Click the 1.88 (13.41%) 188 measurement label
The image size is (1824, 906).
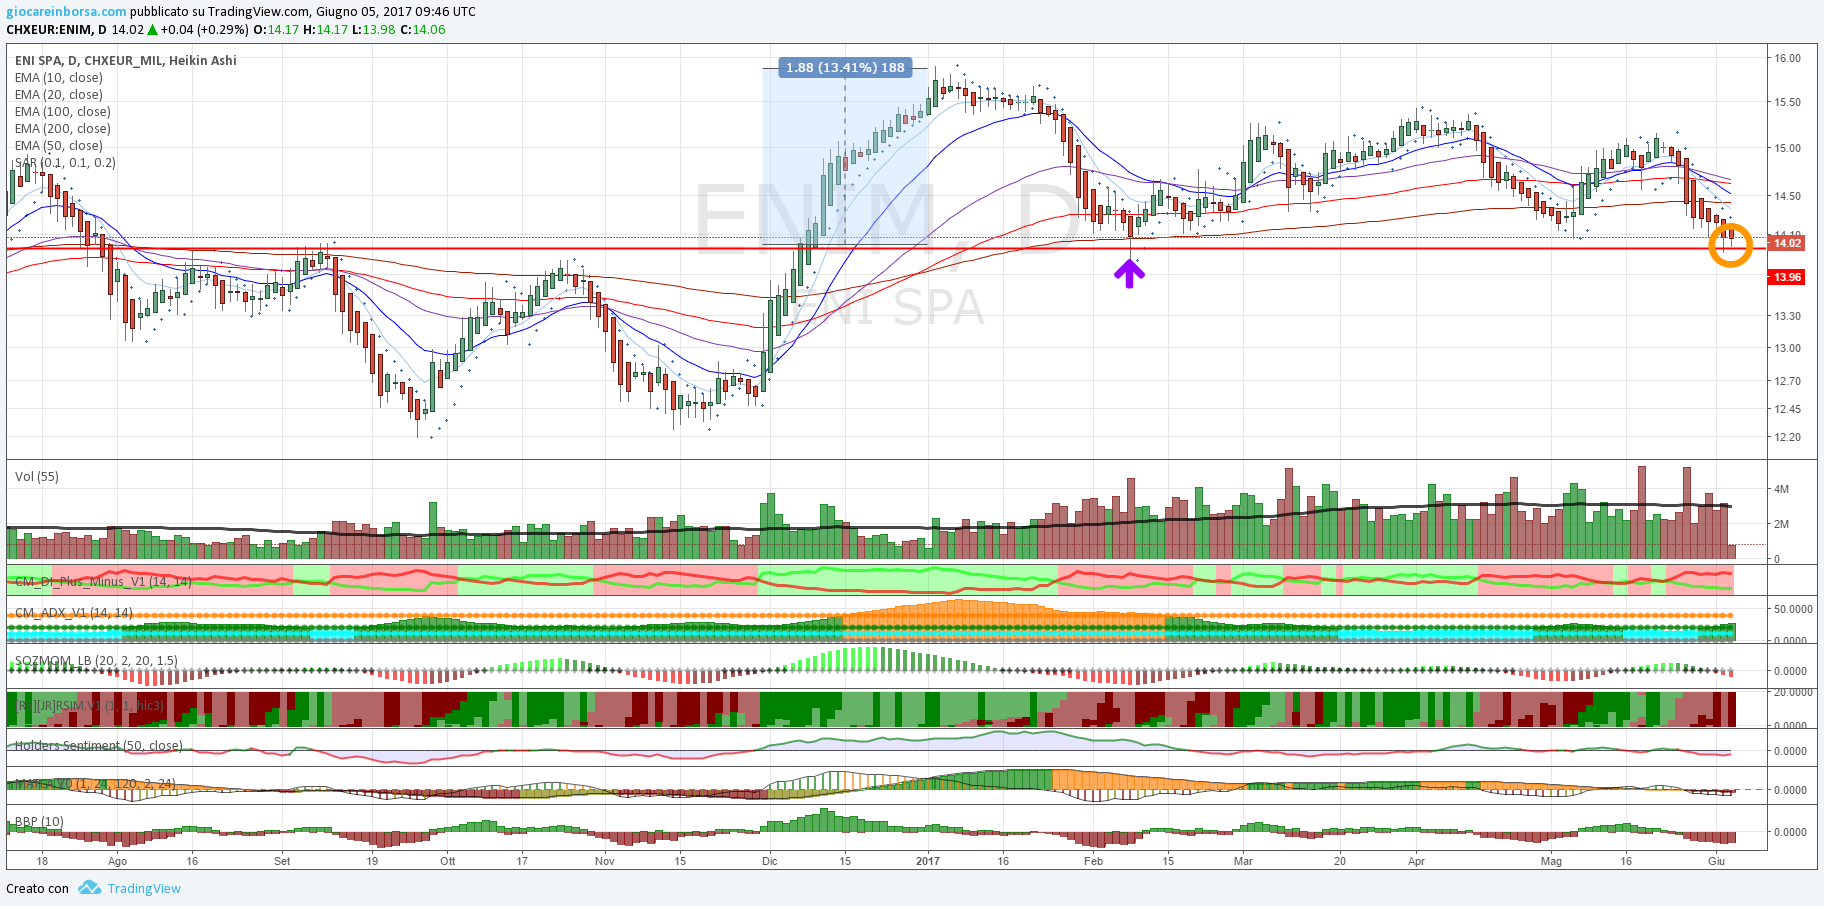(845, 67)
